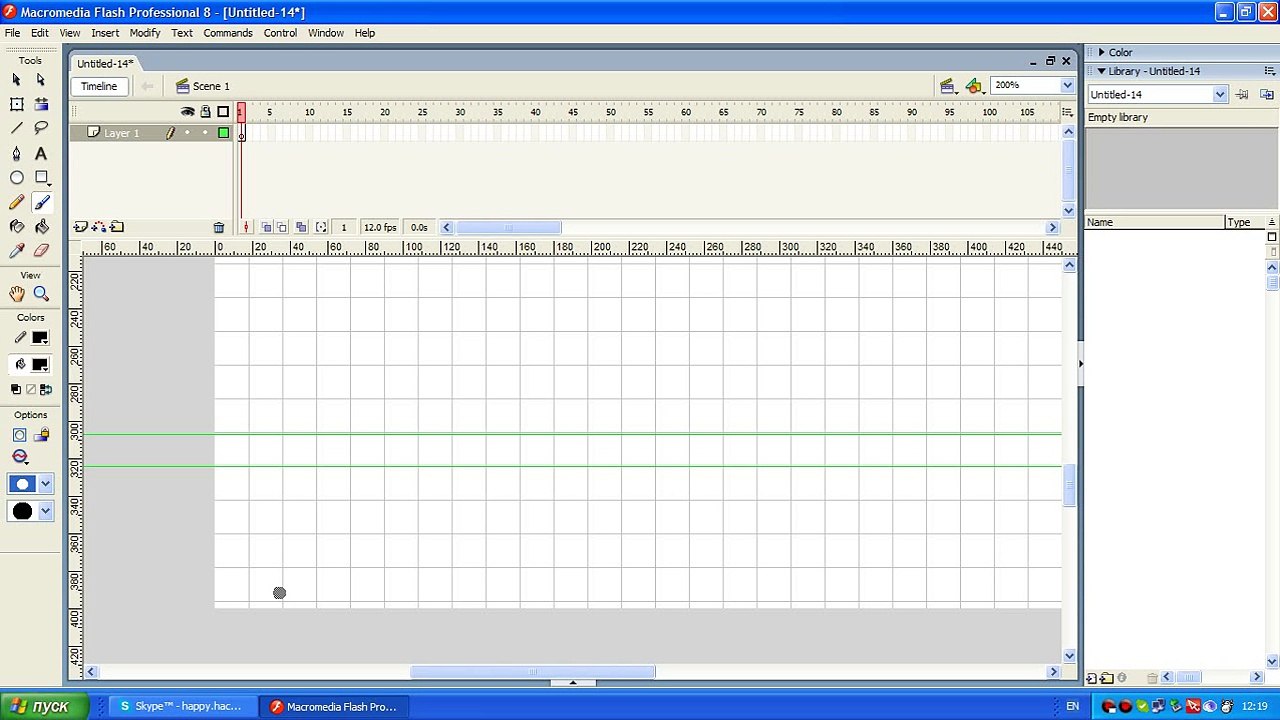Select the Ink Bottle tool
The height and width of the screenshot is (720, 1280).
[x=17, y=227]
